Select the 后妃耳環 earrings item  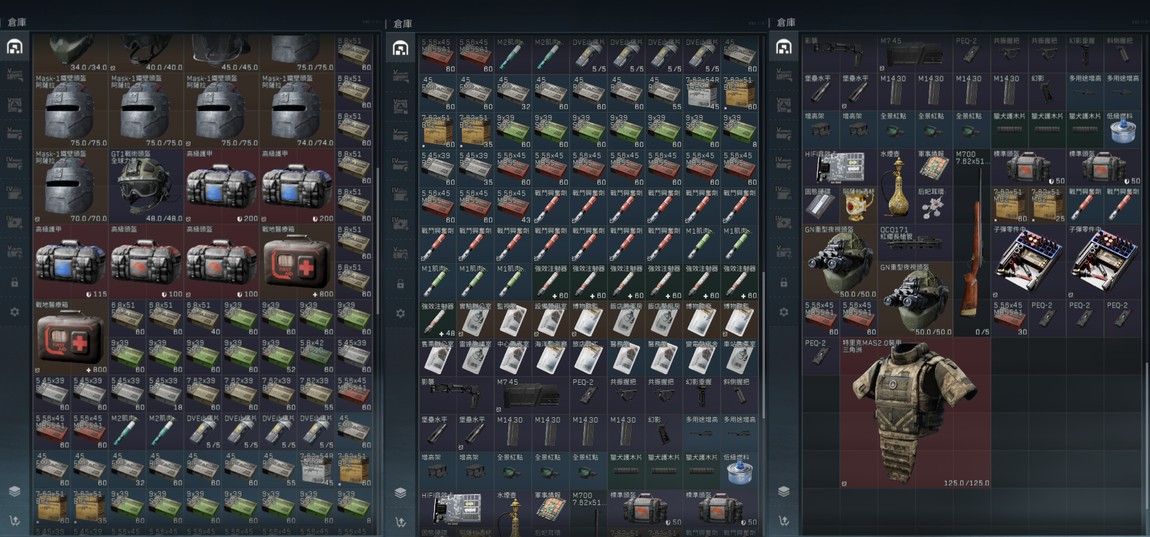[x=934, y=205]
